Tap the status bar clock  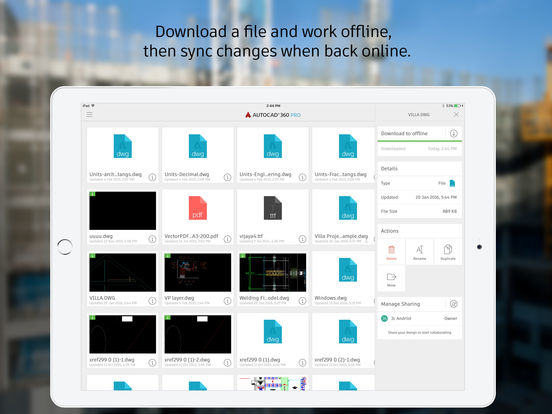[x=273, y=106]
